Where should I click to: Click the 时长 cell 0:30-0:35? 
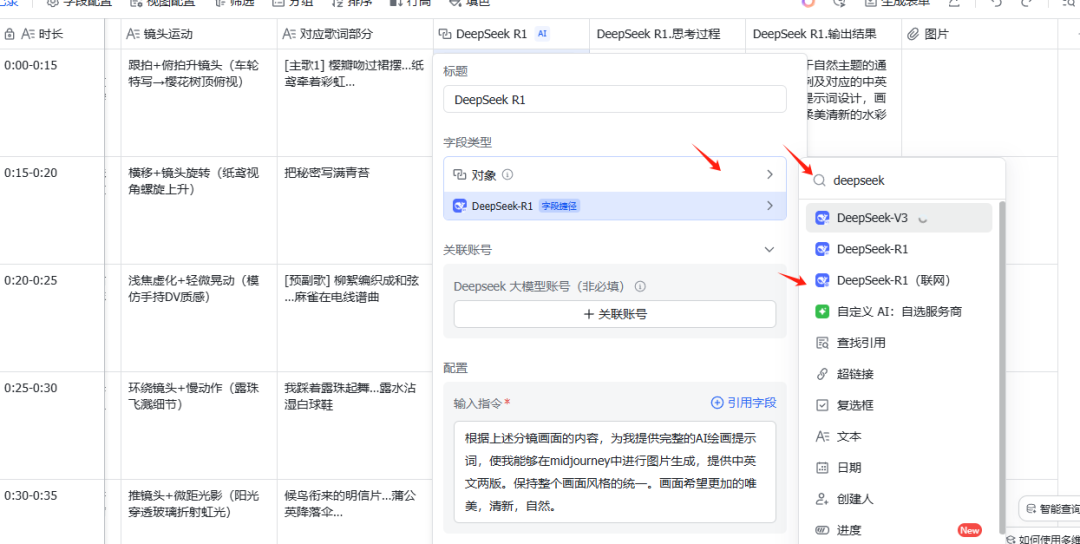[x=52, y=512]
